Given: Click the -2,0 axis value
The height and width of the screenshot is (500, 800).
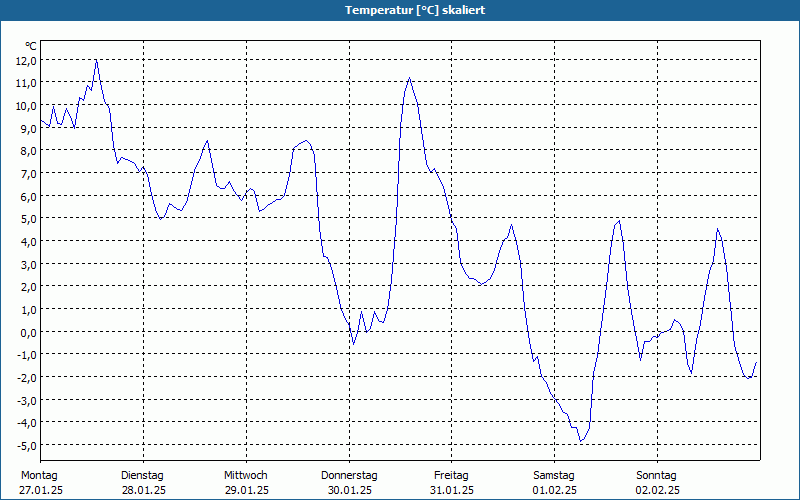Looking at the screenshot, I should (27, 378).
